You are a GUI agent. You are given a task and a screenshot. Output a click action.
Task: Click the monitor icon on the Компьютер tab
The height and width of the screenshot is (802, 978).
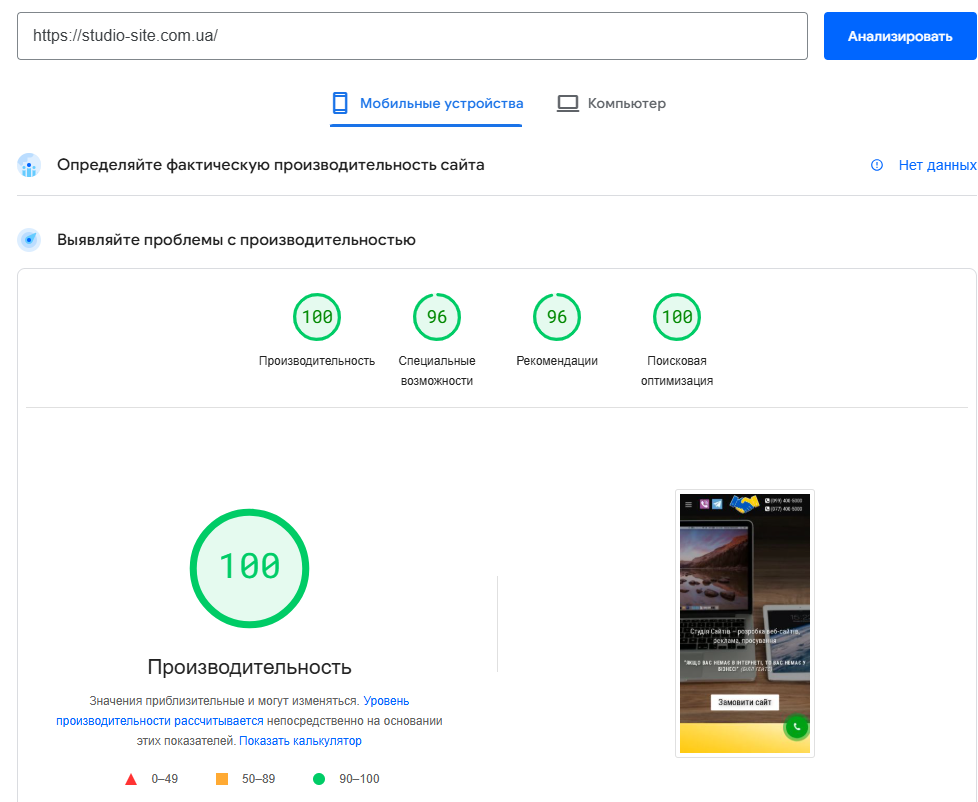569,101
